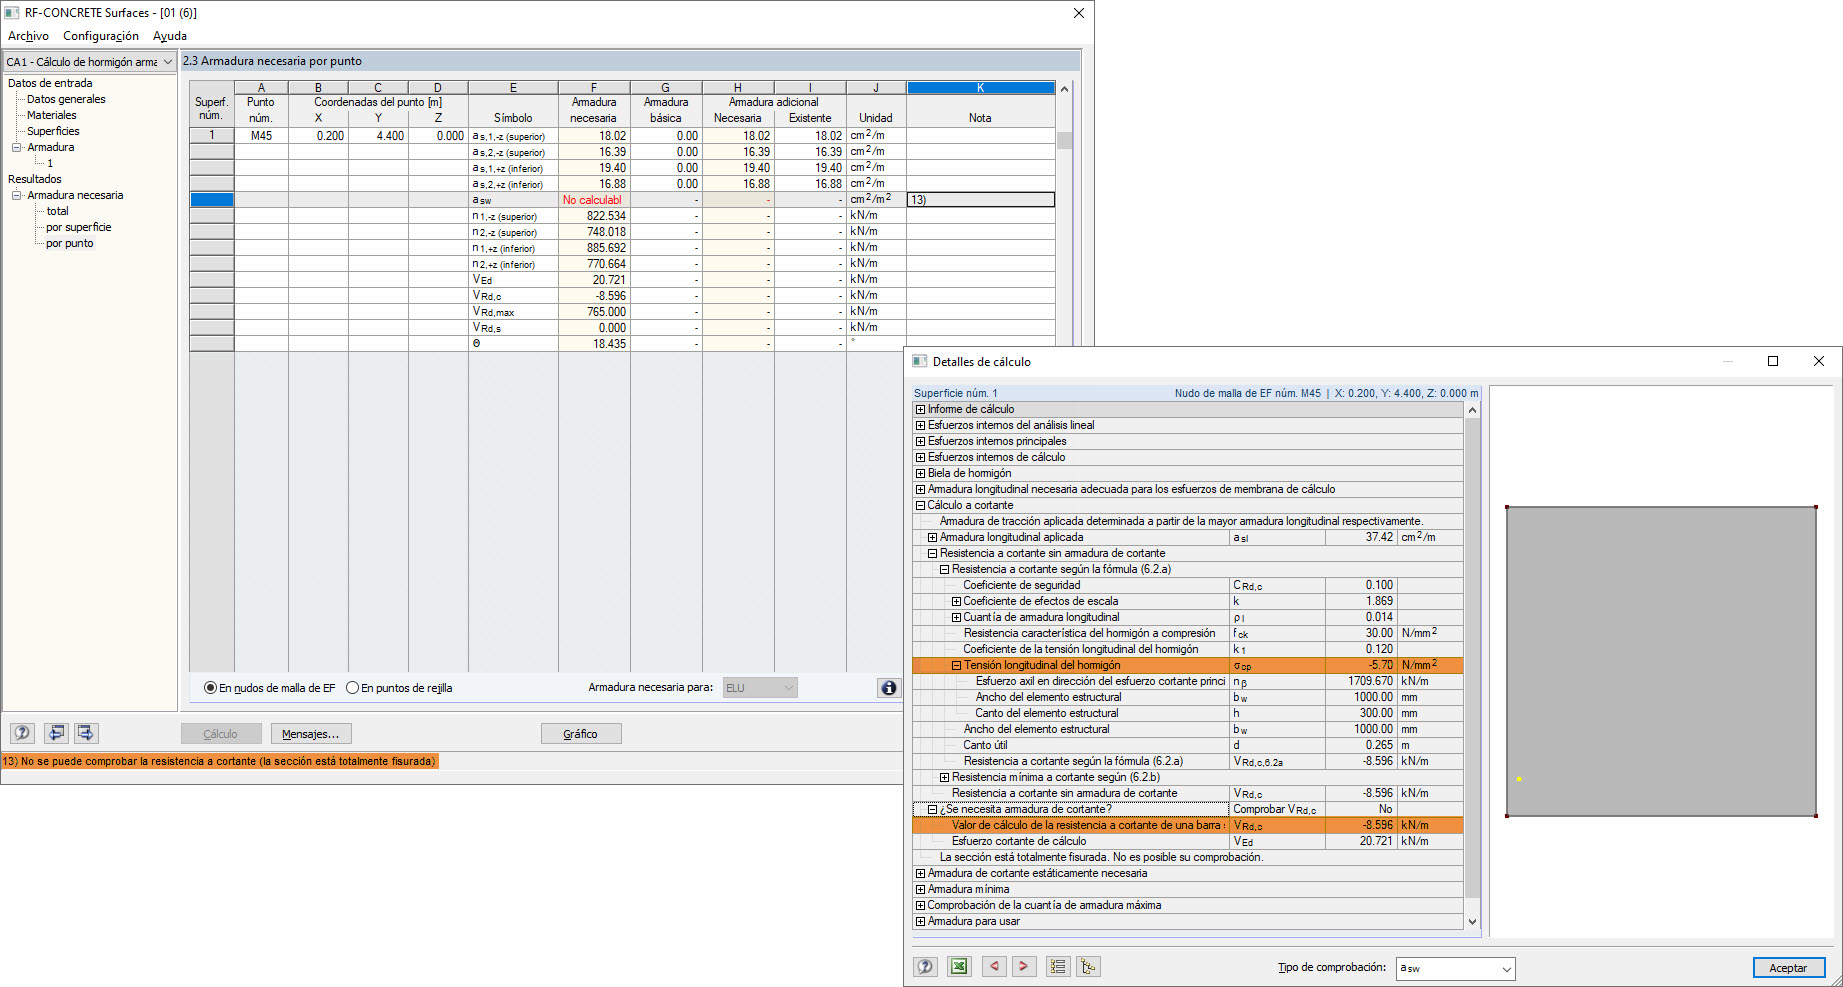The image size is (1843, 987).
Task: Go to previous table with left-arrow icon
Action: coord(56,733)
